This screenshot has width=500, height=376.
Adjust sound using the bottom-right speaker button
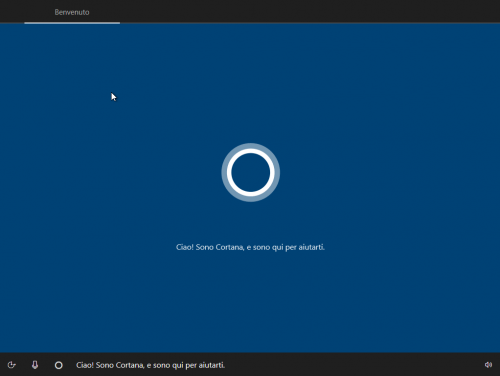(x=488, y=365)
